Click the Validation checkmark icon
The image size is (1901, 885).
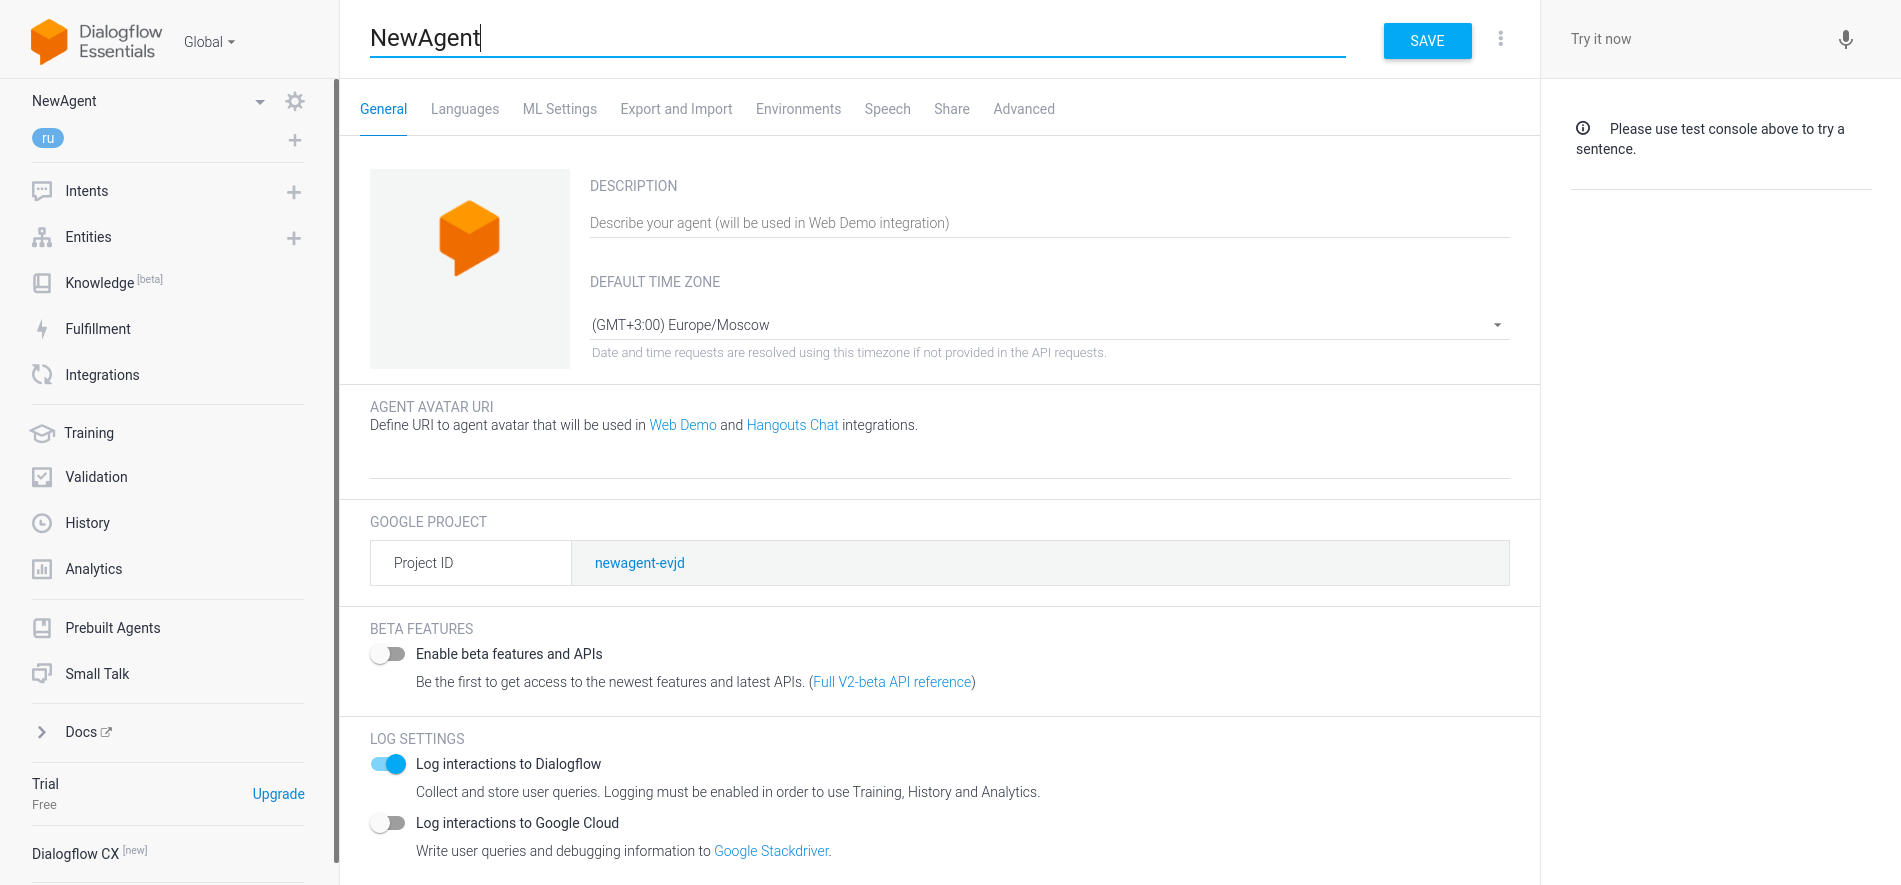[42, 477]
